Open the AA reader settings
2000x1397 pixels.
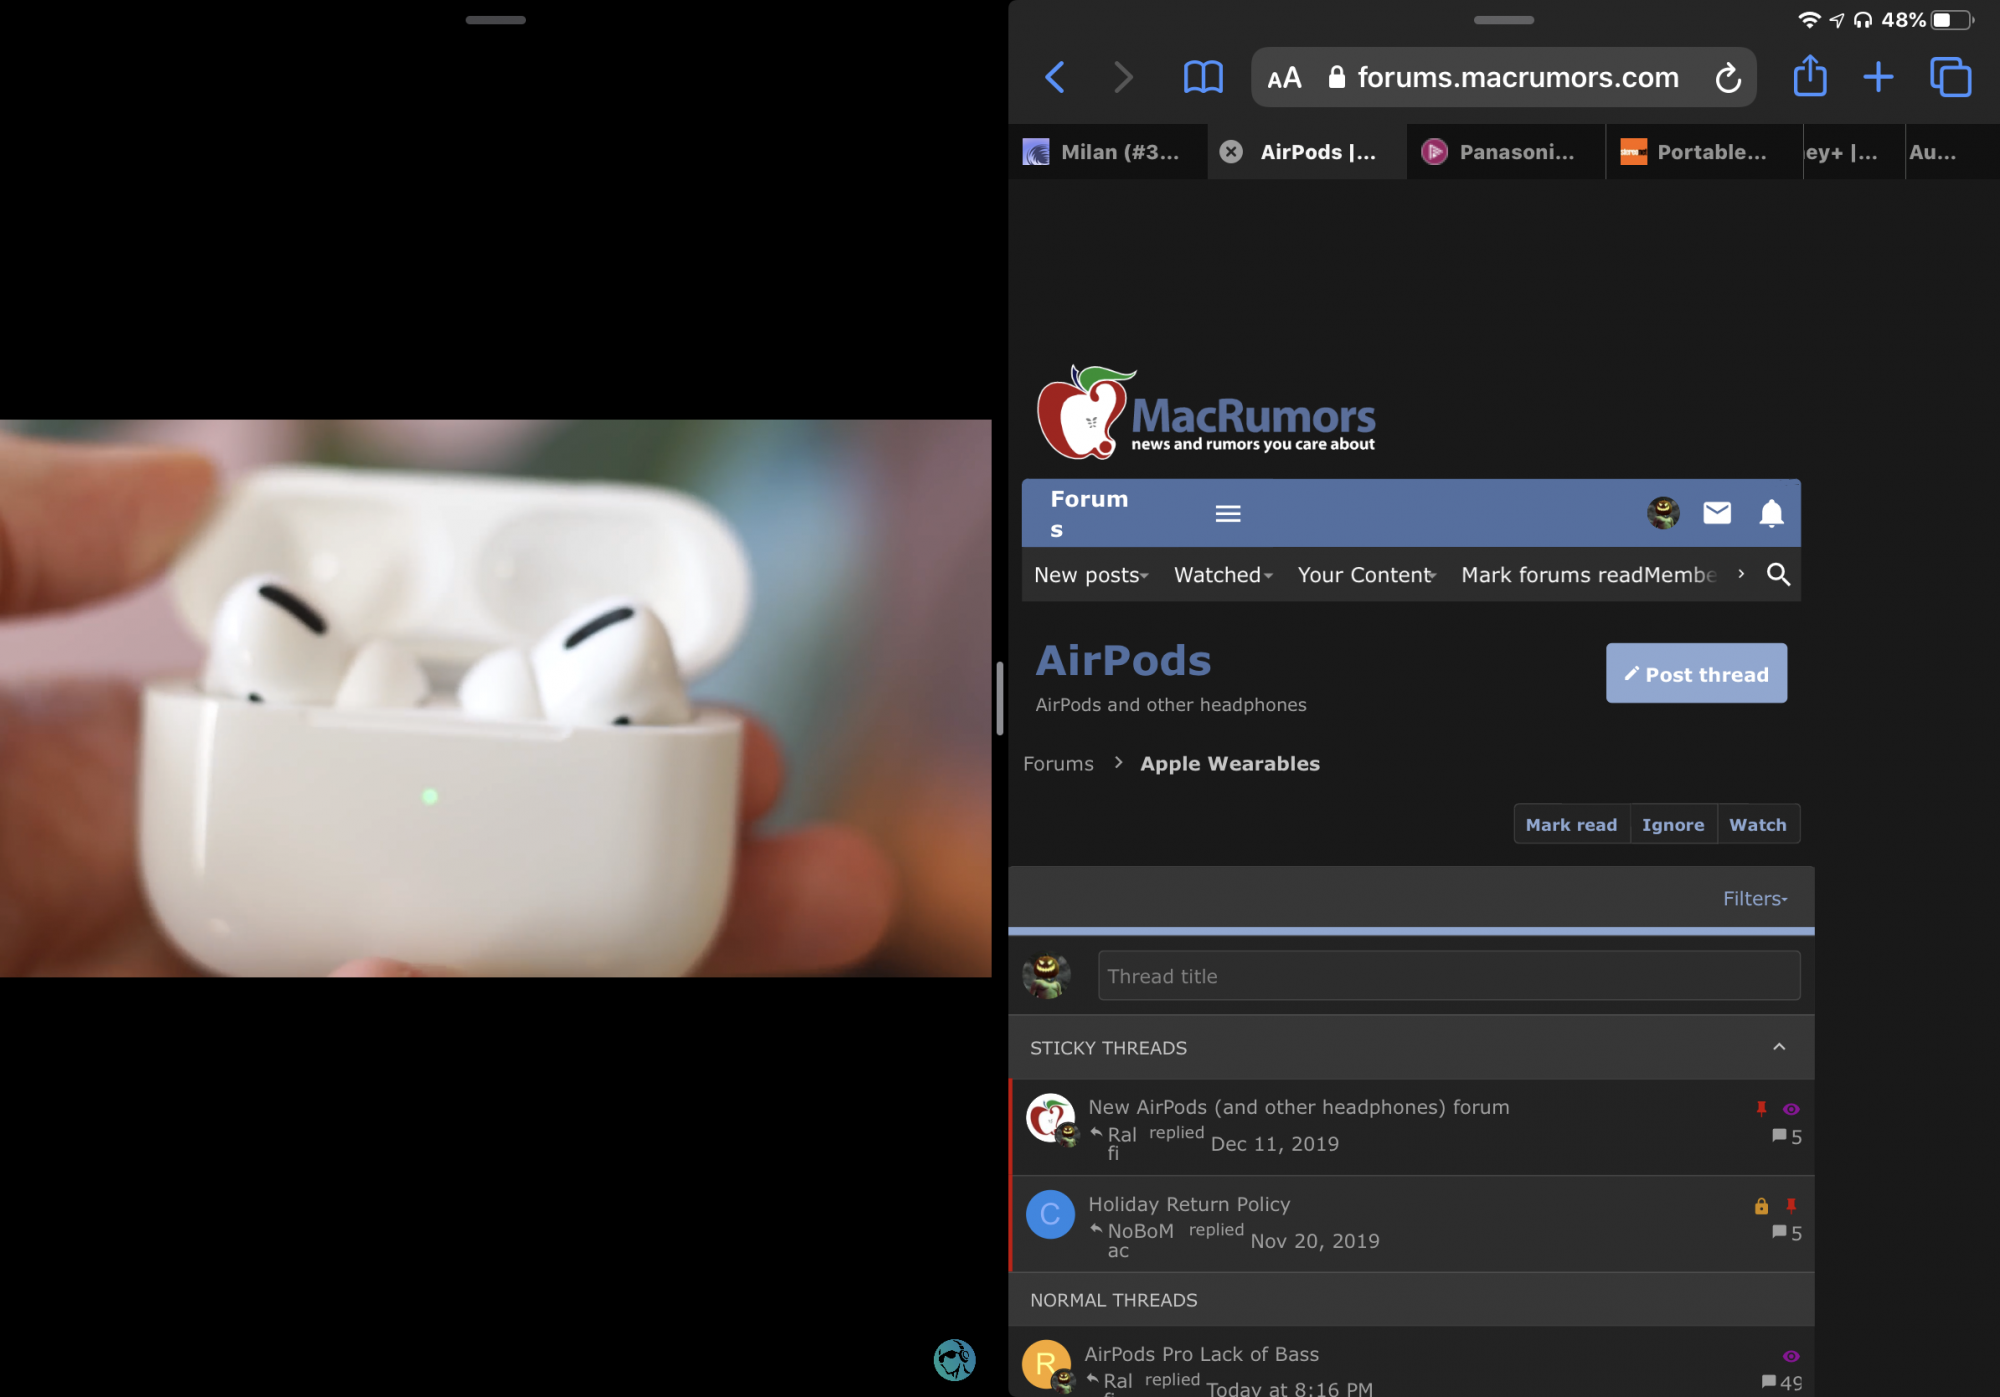coord(1284,78)
